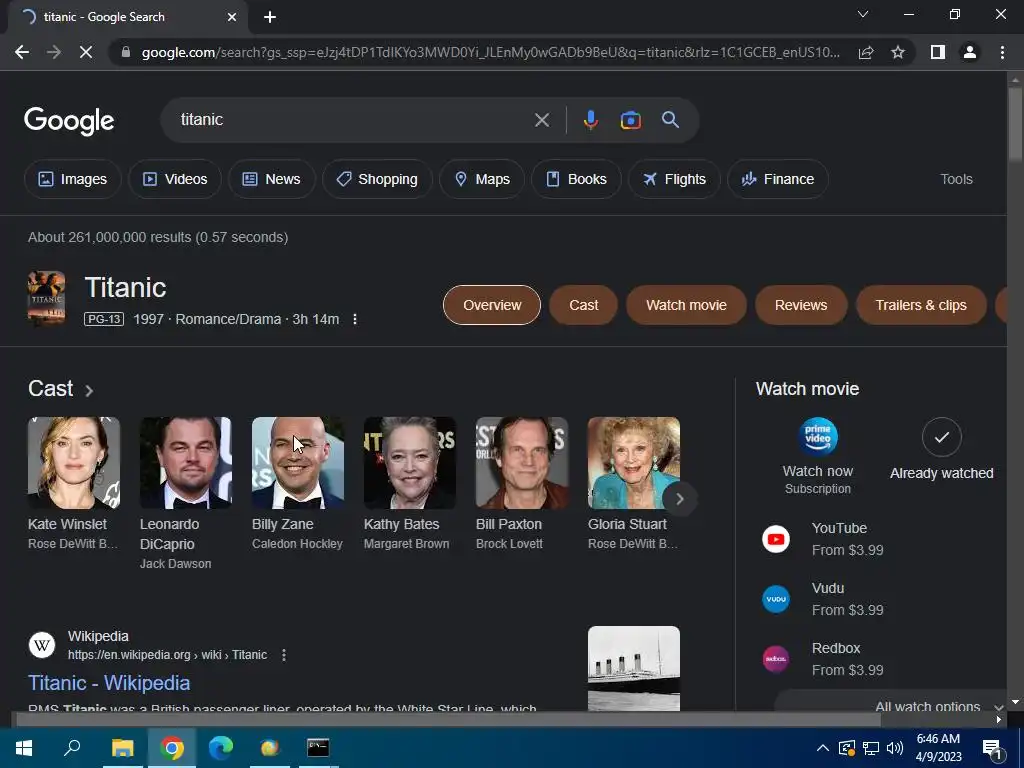Open Billy Zane cast photo

[x=298, y=463]
